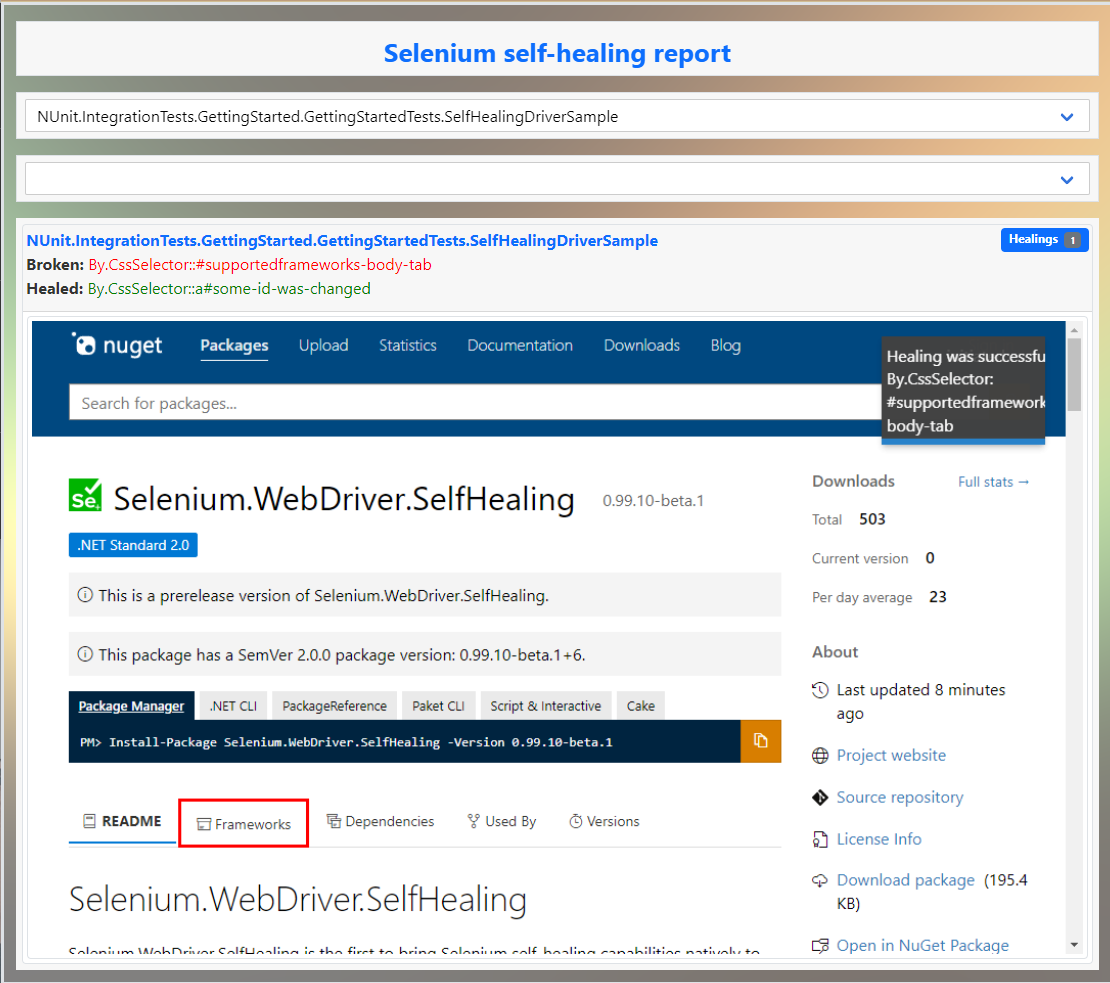Open the License Info link
The width and height of the screenshot is (1110, 983).
point(879,839)
